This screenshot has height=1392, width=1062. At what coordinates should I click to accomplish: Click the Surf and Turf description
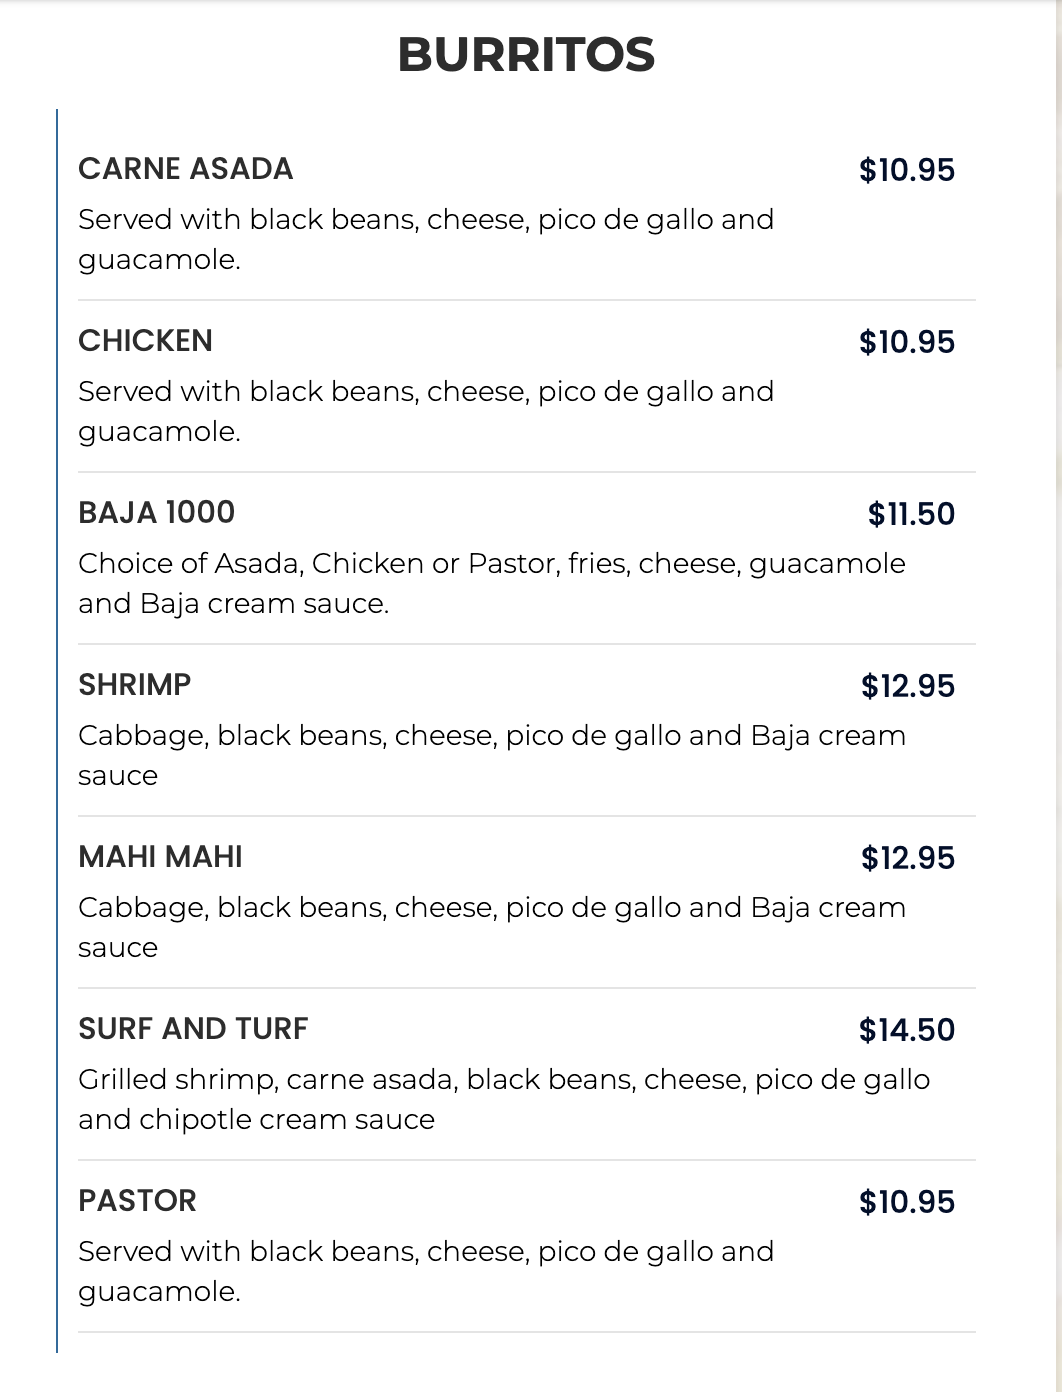503,1099
